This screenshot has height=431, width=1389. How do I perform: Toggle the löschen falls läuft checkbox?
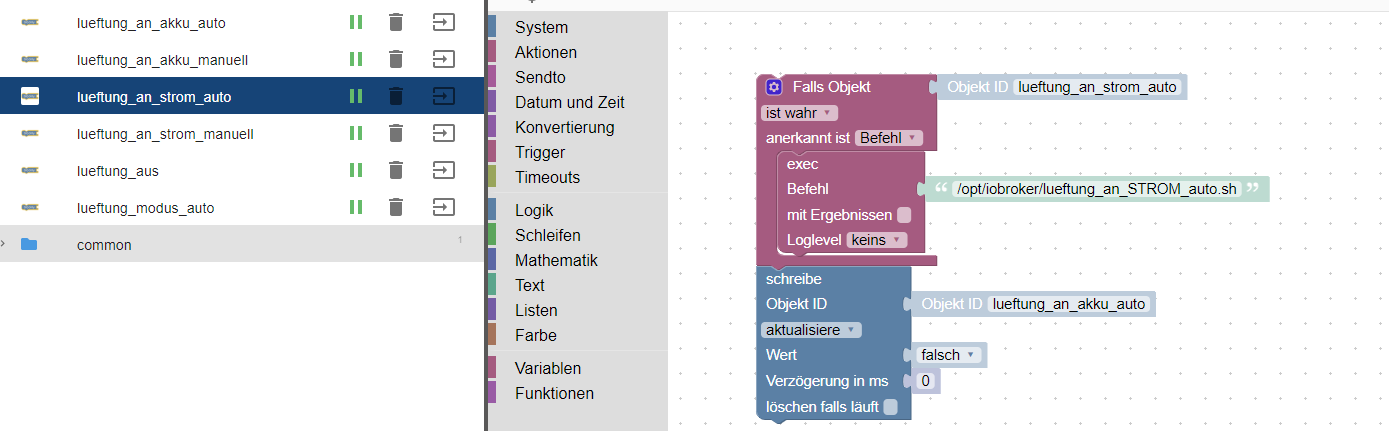[891, 406]
